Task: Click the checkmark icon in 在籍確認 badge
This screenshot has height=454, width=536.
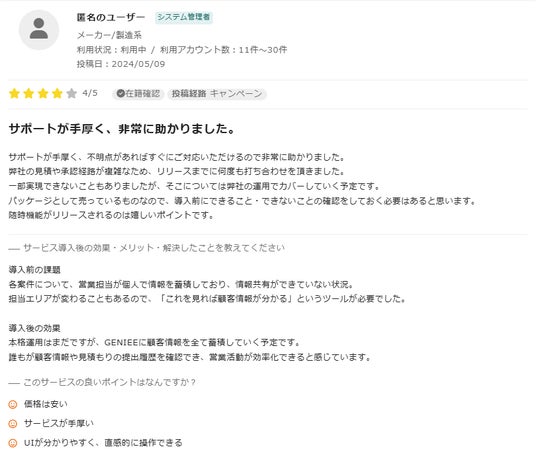Action: coord(120,93)
